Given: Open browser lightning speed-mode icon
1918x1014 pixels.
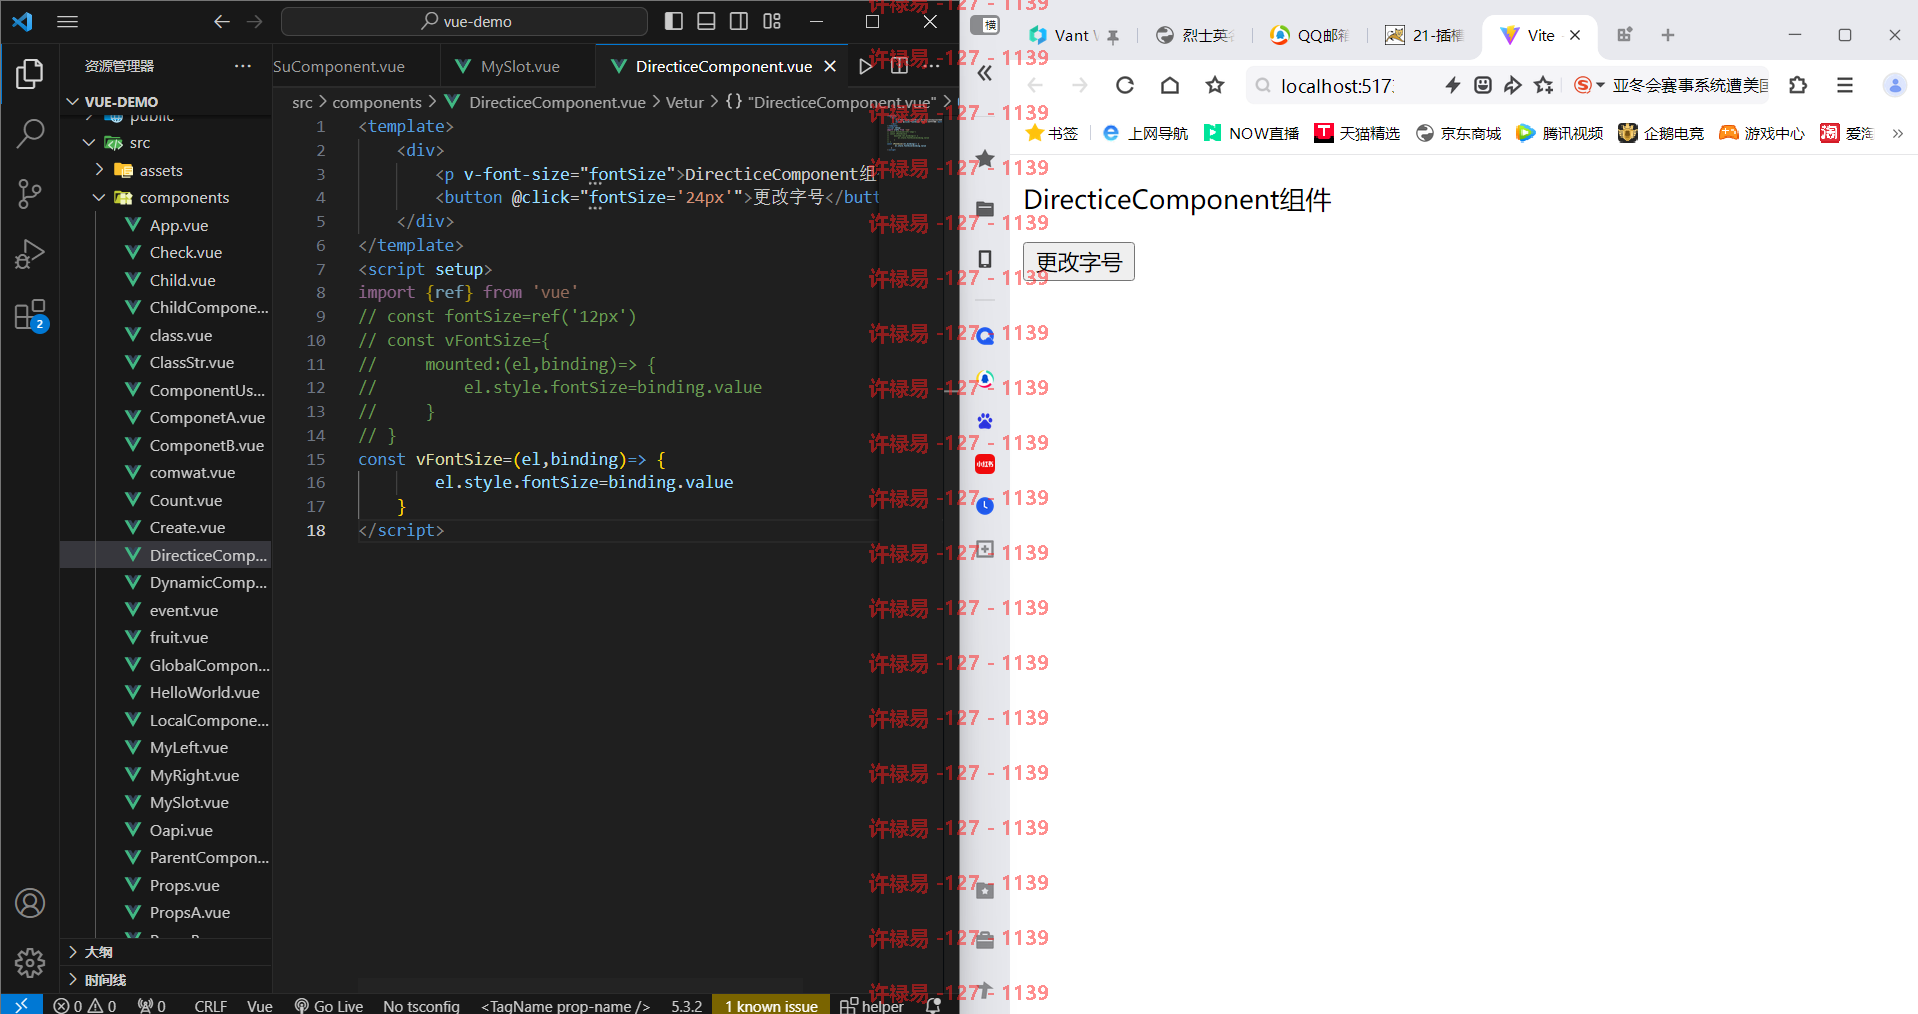Looking at the screenshot, I should tap(1453, 86).
